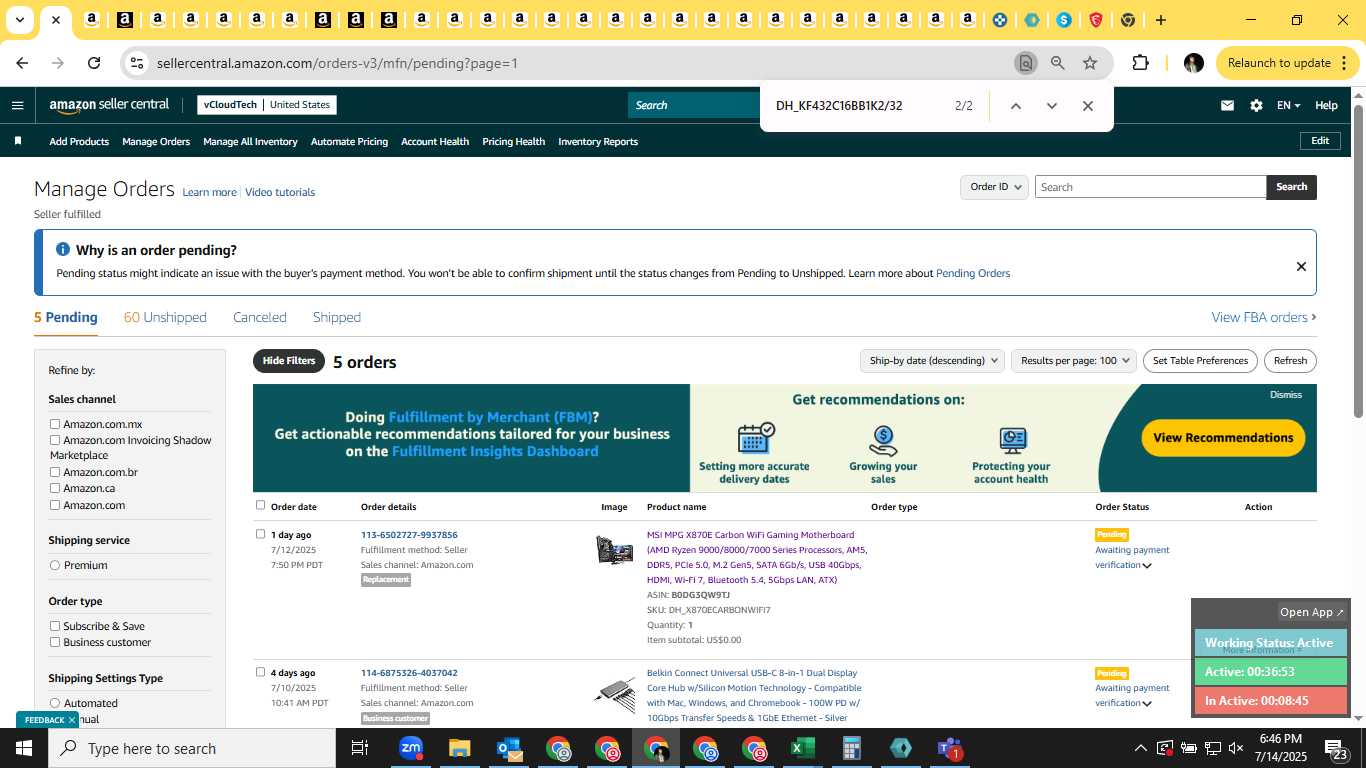
Task: Toggle the select-all orders checkbox in header
Action: pos(261,505)
